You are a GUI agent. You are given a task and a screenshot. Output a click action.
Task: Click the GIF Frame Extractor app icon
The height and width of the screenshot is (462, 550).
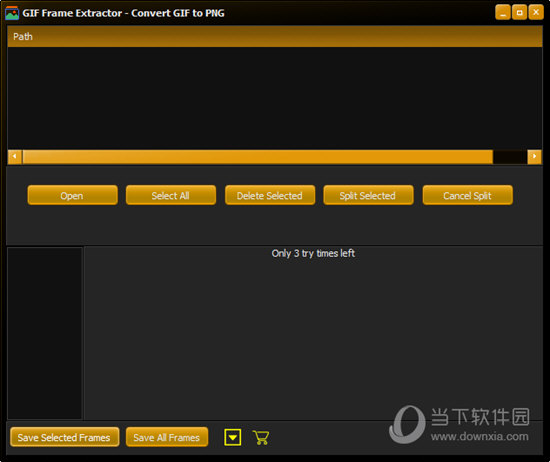pyautogui.click(x=12, y=13)
